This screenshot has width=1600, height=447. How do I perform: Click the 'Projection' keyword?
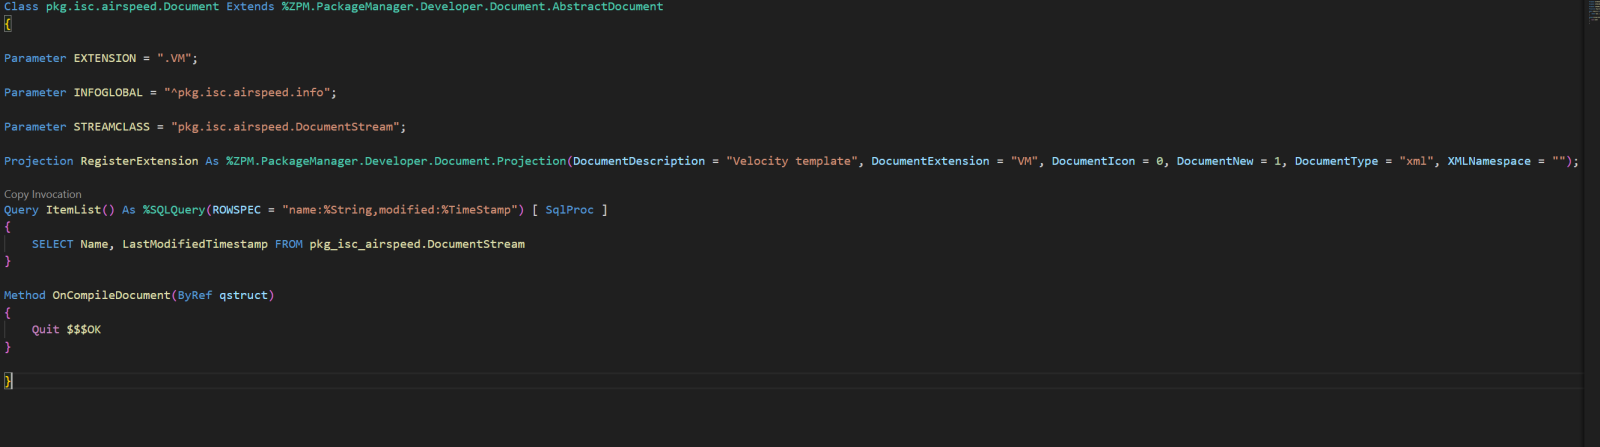(39, 161)
